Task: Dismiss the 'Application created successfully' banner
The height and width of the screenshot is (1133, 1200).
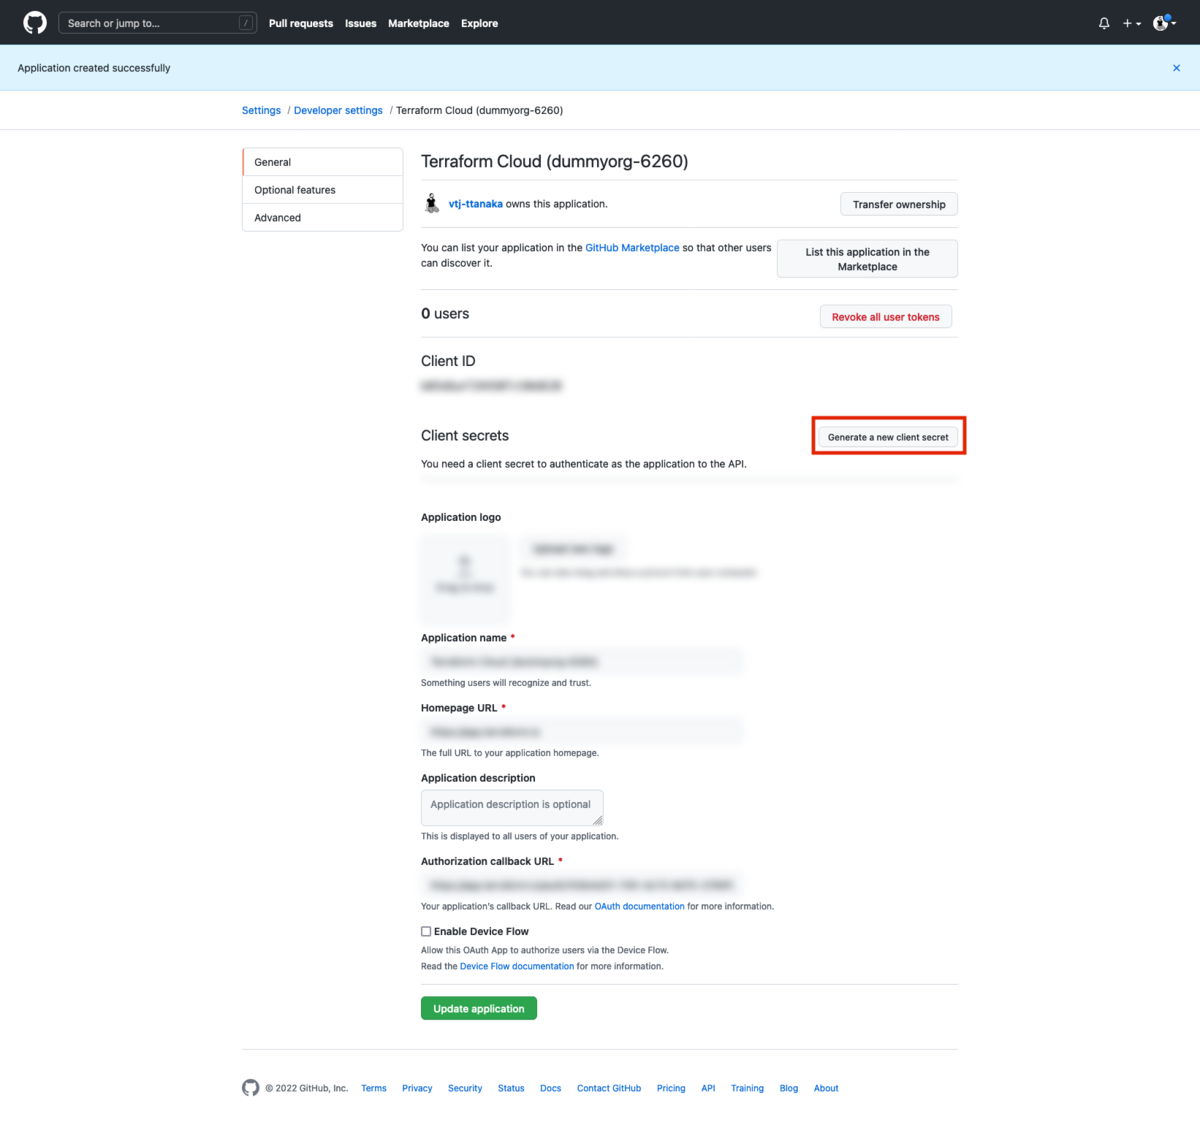Action: click(1176, 68)
